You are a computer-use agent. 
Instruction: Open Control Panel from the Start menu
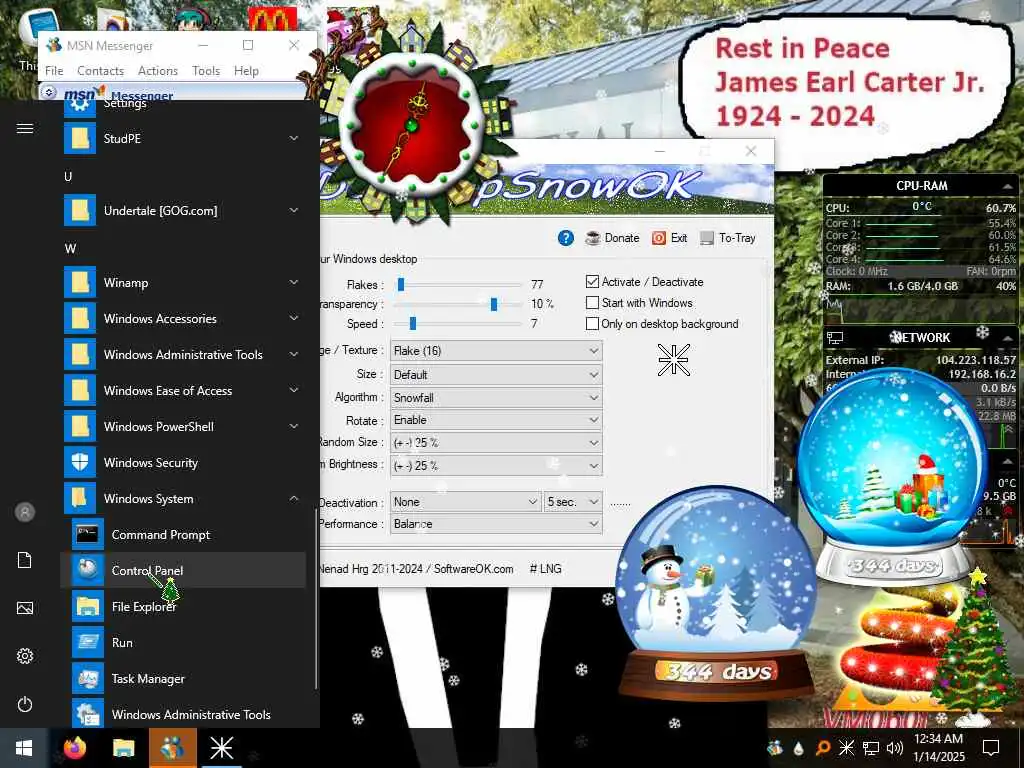click(x=183, y=570)
